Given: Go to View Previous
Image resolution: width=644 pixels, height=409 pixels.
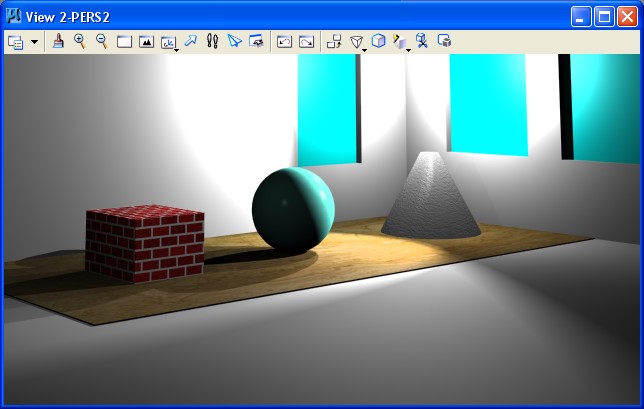Looking at the screenshot, I should (x=284, y=41).
